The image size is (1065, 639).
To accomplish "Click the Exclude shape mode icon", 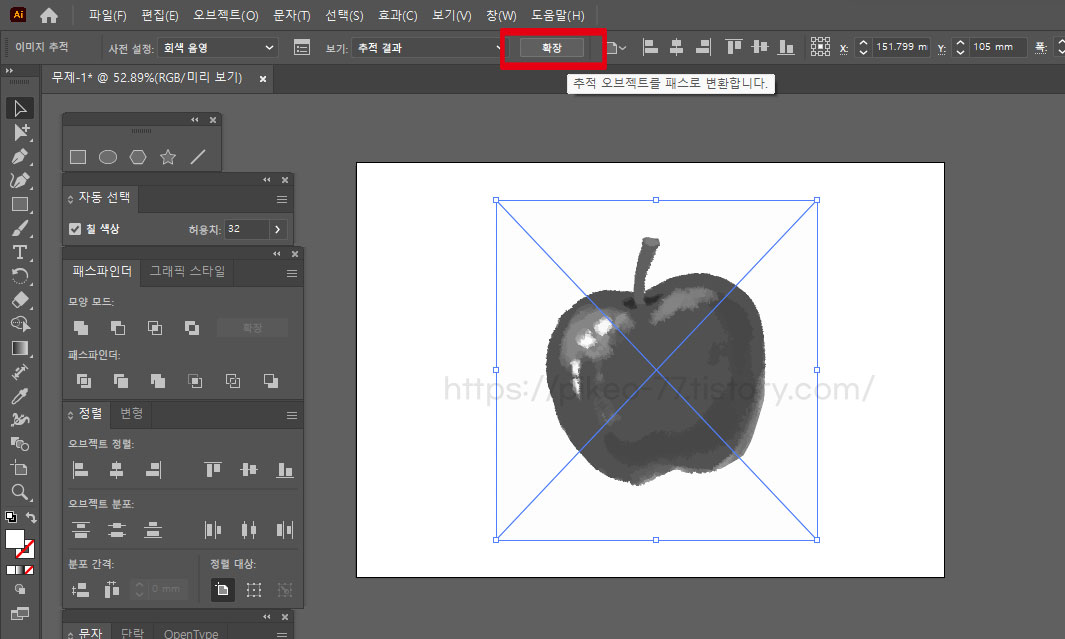I will tap(192, 328).
